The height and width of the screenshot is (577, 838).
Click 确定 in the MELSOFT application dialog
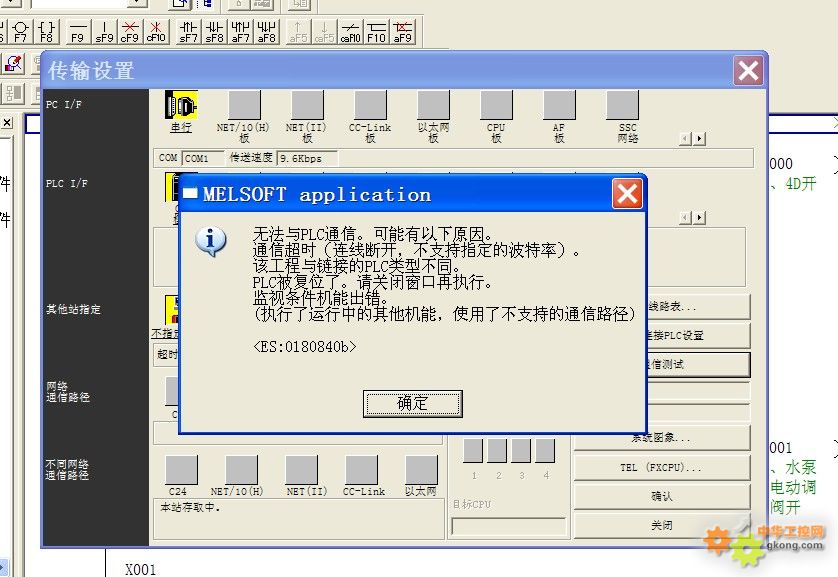click(x=413, y=403)
